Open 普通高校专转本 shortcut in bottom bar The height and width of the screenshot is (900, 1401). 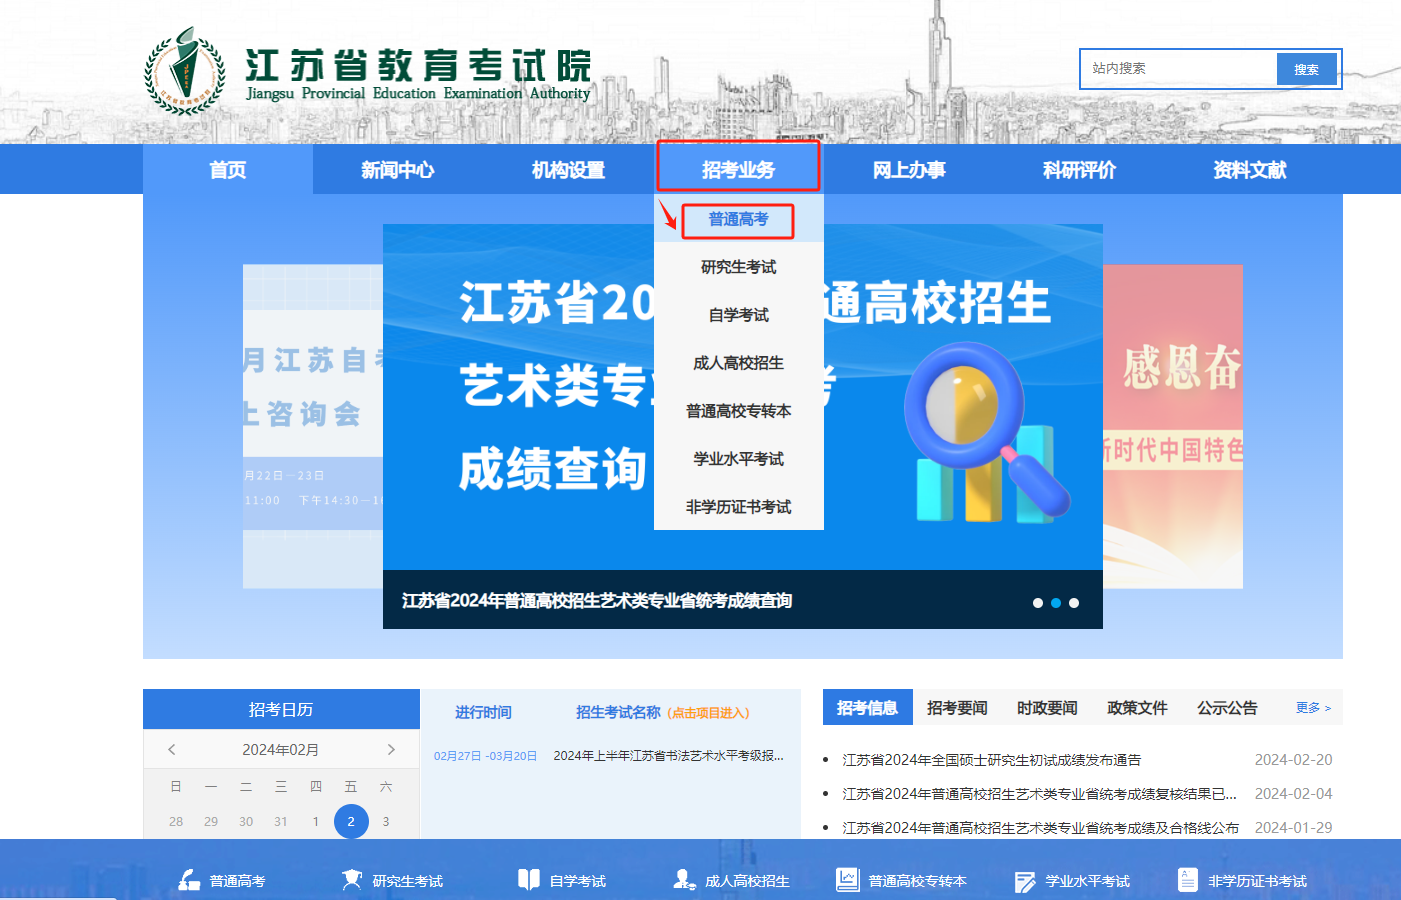[x=902, y=880]
